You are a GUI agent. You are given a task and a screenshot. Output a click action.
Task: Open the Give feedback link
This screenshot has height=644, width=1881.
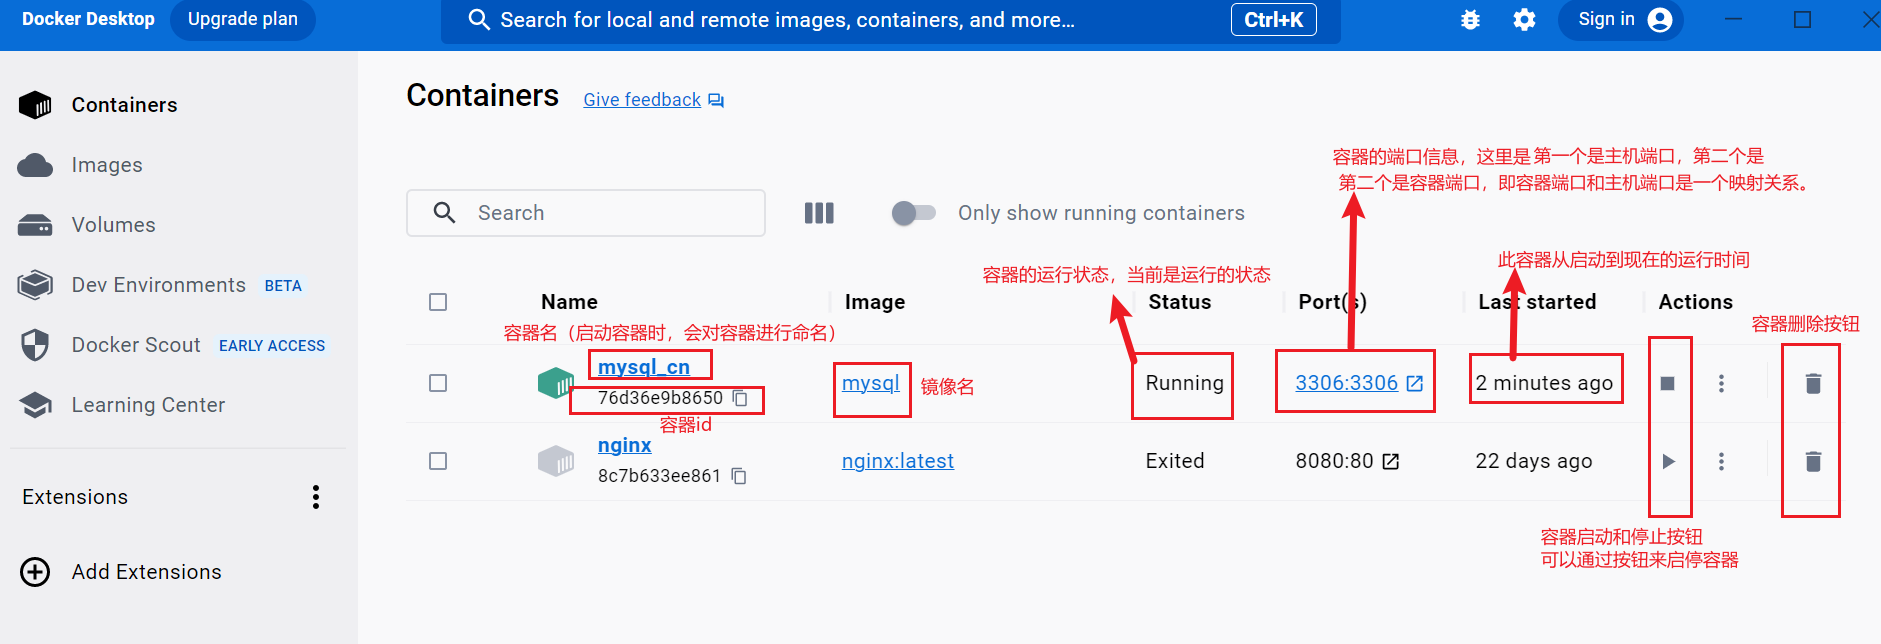click(642, 100)
